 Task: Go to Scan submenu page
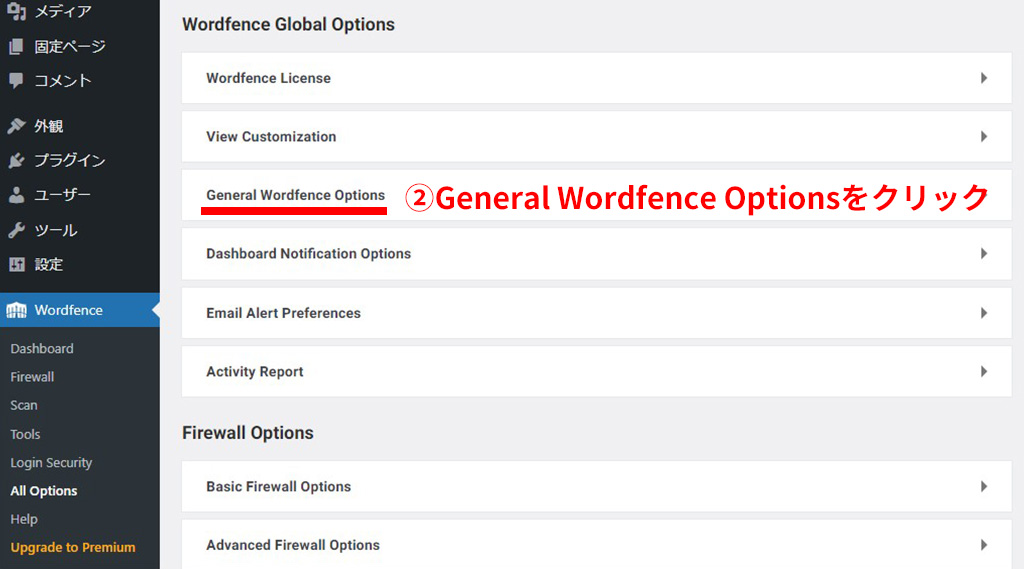click(24, 405)
